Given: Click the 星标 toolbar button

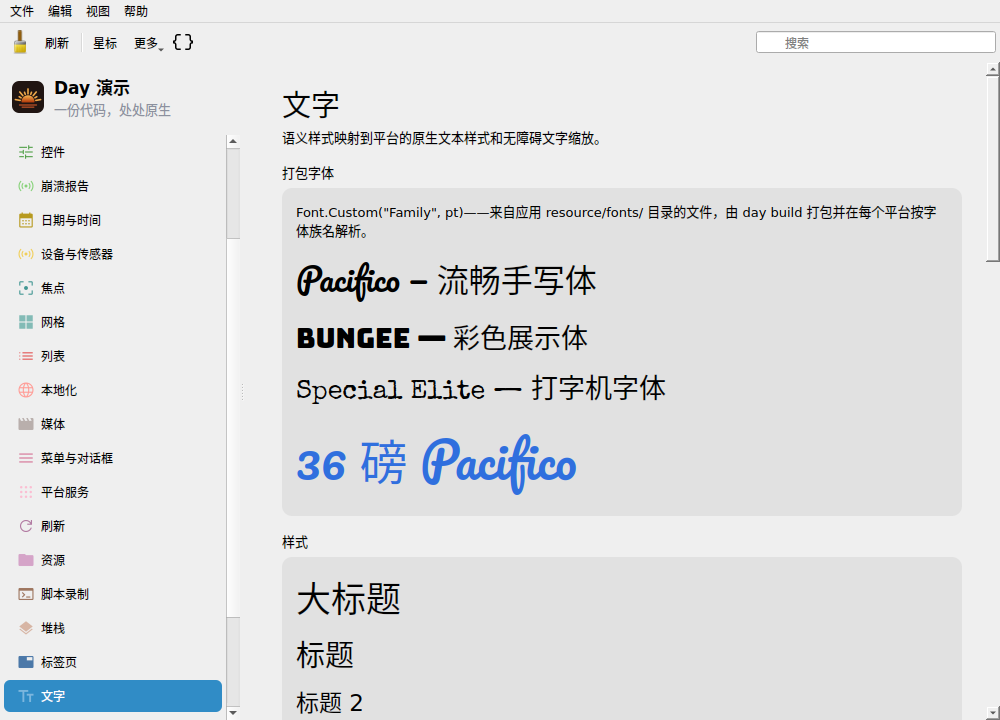Looking at the screenshot, I should [x=105, y=43].
